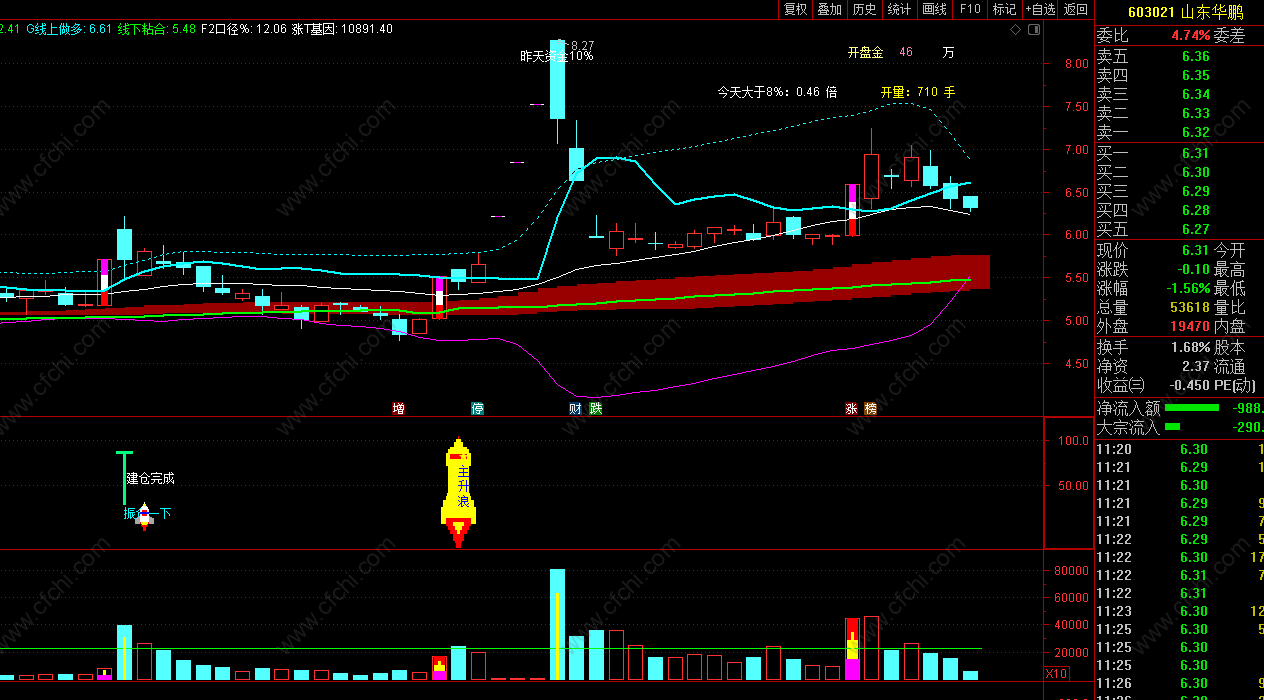The height and width of the screenshot is (700, 1264).
Task: Click the 财 event marker icon
Action: [x=575, y=408]
